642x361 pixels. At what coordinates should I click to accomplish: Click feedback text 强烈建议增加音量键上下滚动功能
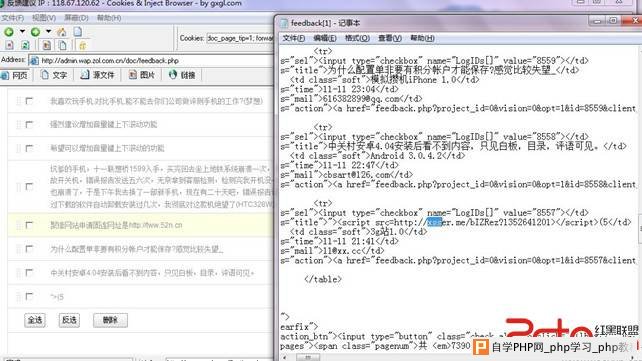pyautogui.click(x=103, y=124)
